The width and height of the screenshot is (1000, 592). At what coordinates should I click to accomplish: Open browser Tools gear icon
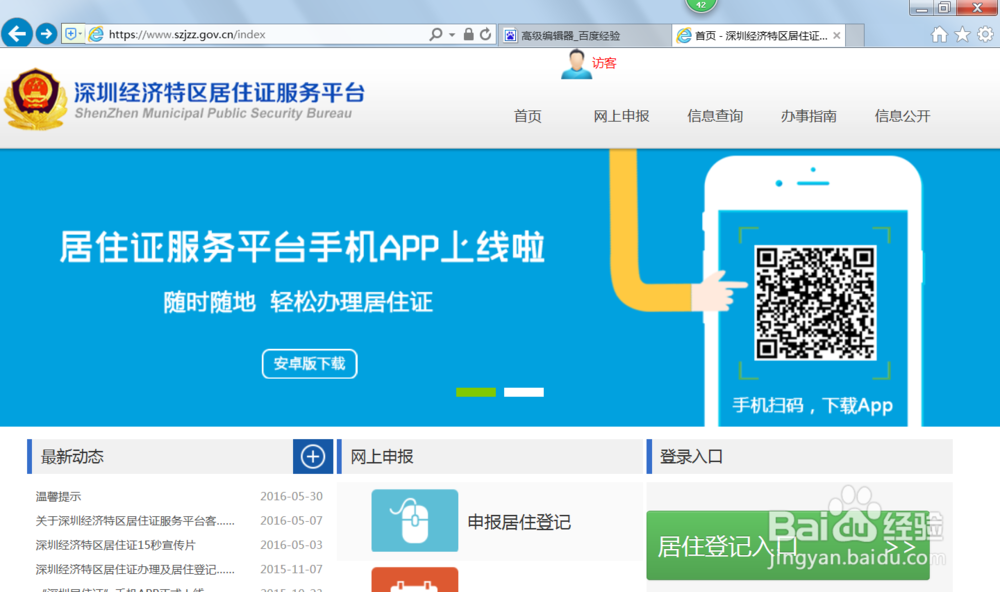click(986, 34)
